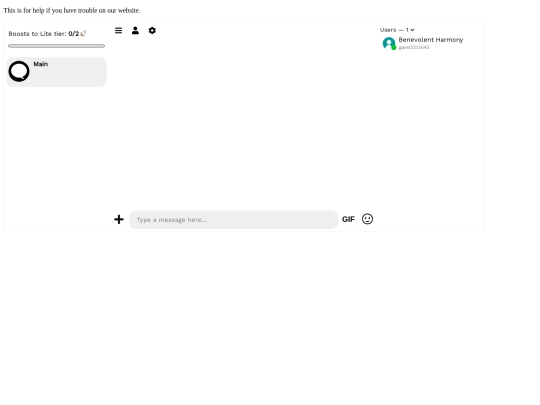Click the Benevolent Harmony username
The width and height of the screenshot is (540, 405).
(x=431, y=40)
